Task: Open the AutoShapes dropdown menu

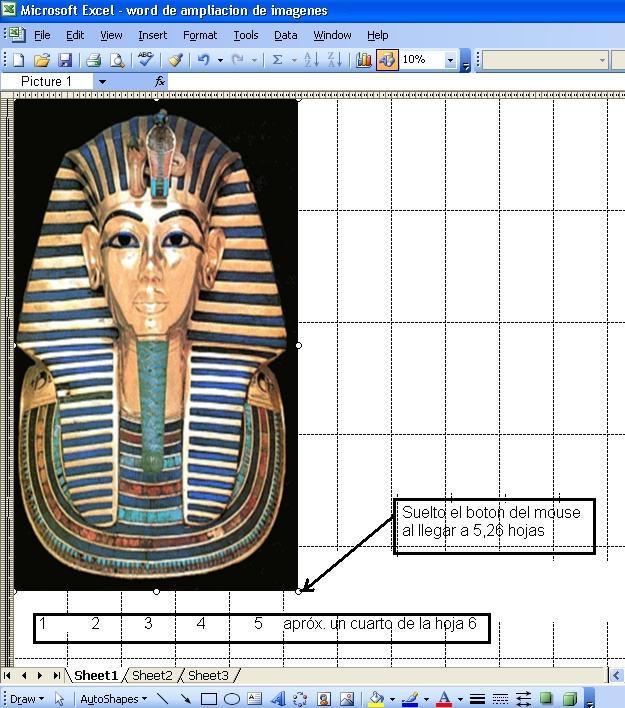Action: click(x=114, y=699)
